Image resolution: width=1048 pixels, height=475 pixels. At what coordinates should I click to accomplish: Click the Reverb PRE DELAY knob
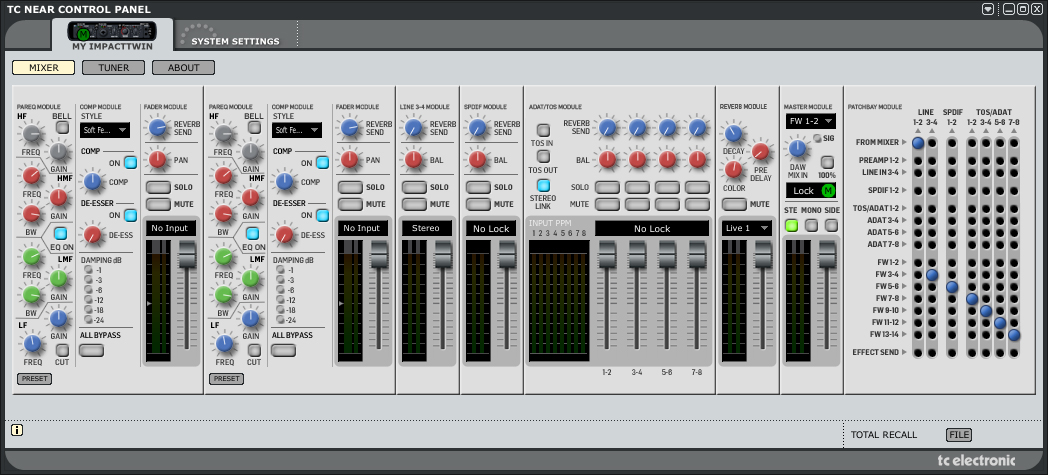(x=761, y=152)
